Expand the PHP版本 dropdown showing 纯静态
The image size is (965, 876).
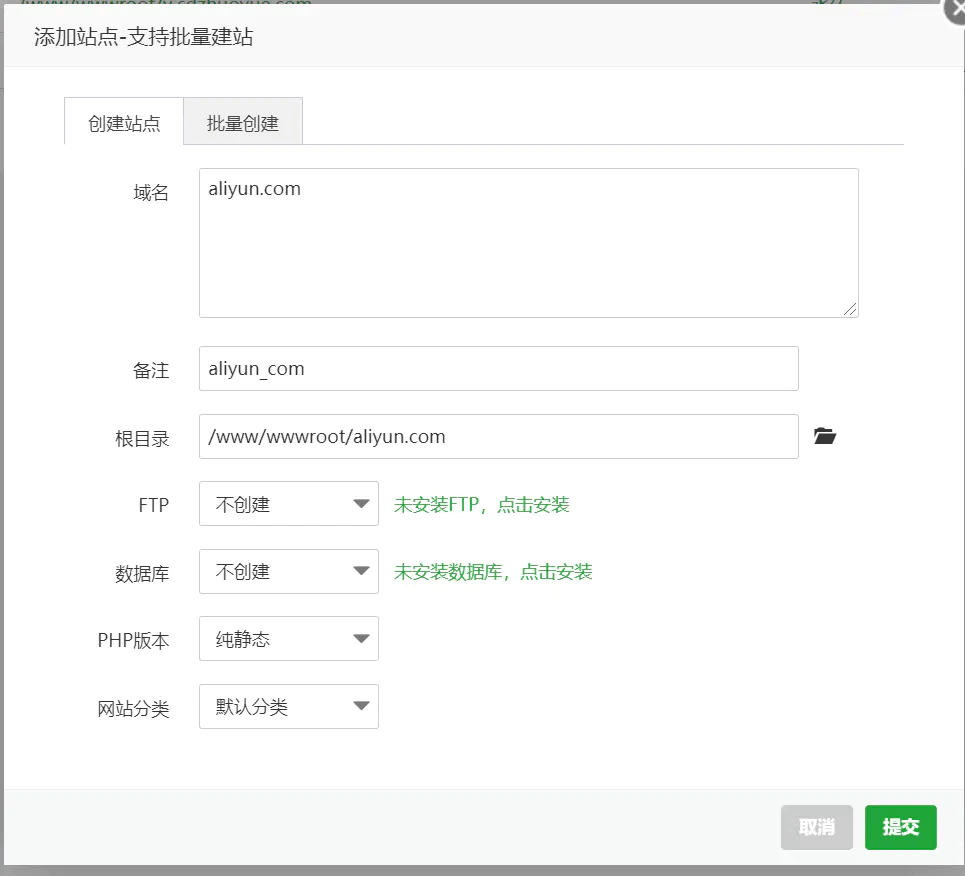pos(289,639)
